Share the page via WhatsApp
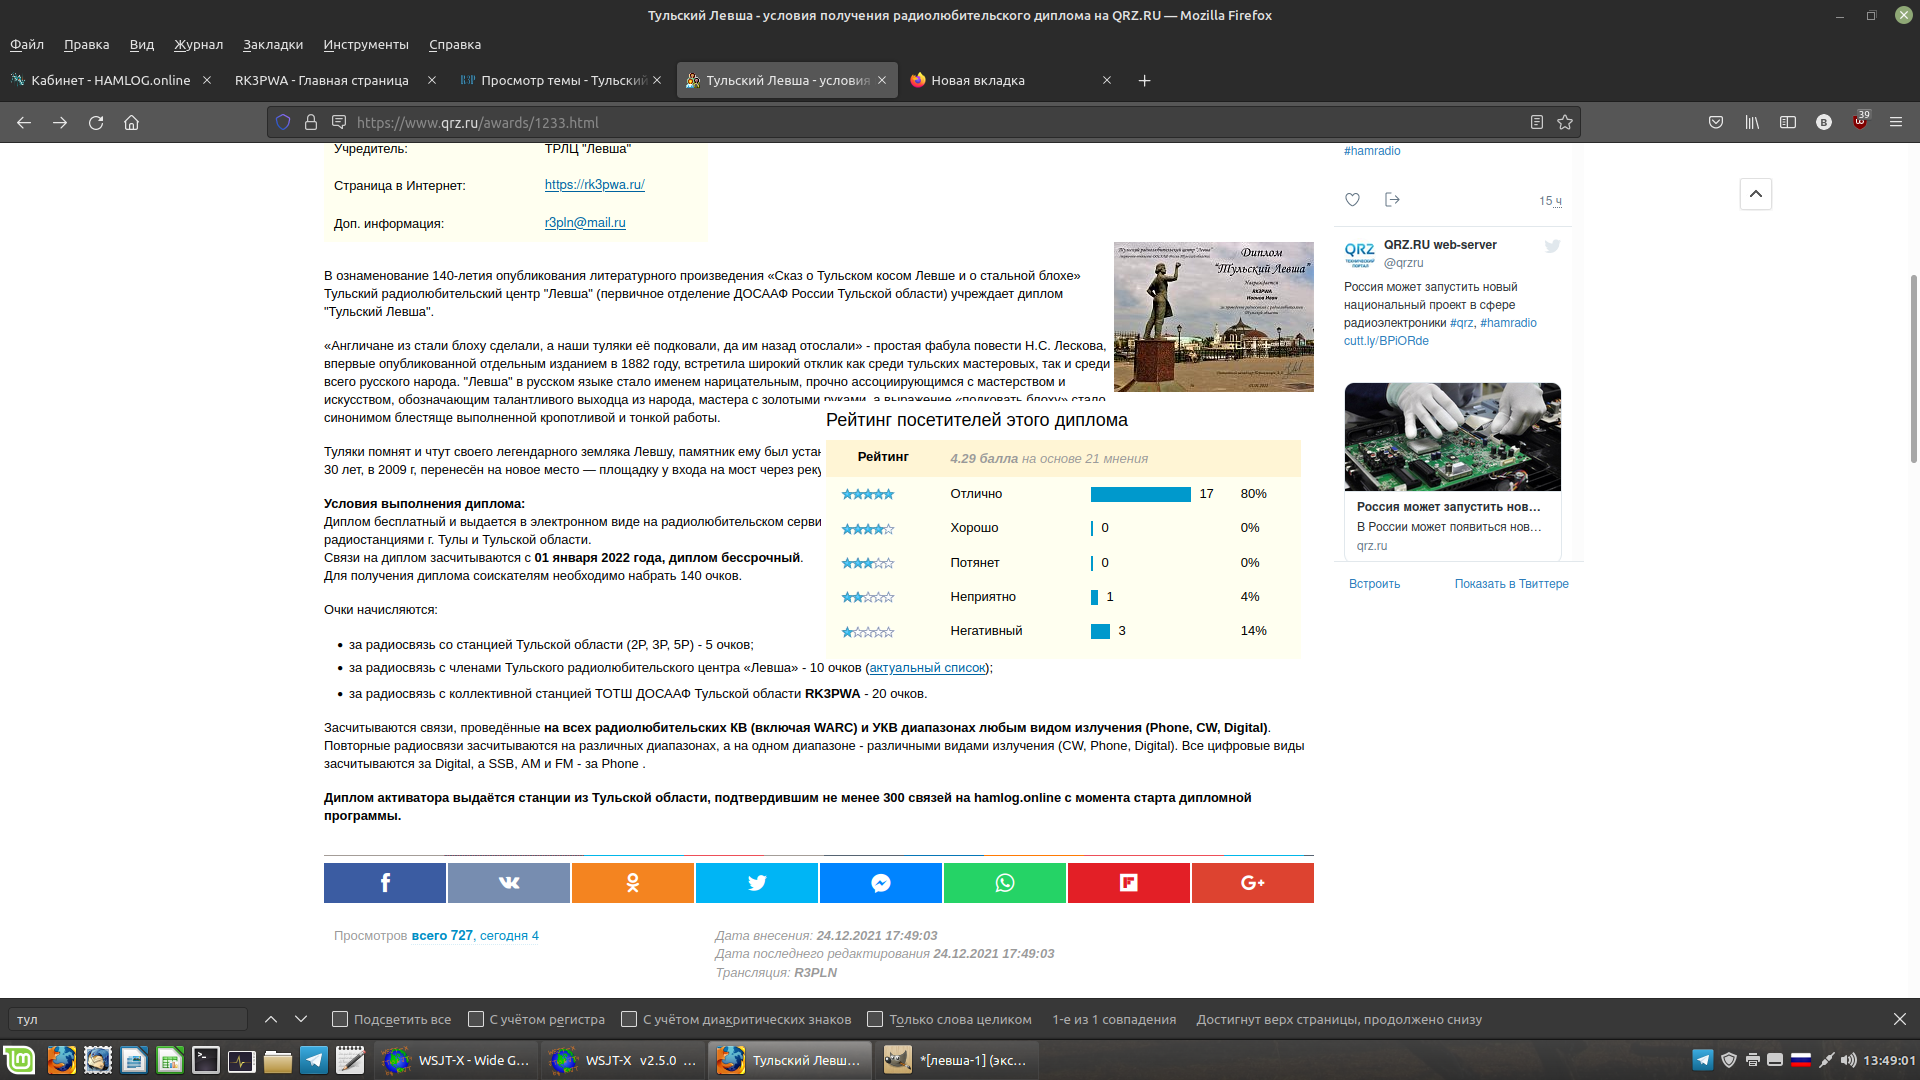 point(1005,883)
